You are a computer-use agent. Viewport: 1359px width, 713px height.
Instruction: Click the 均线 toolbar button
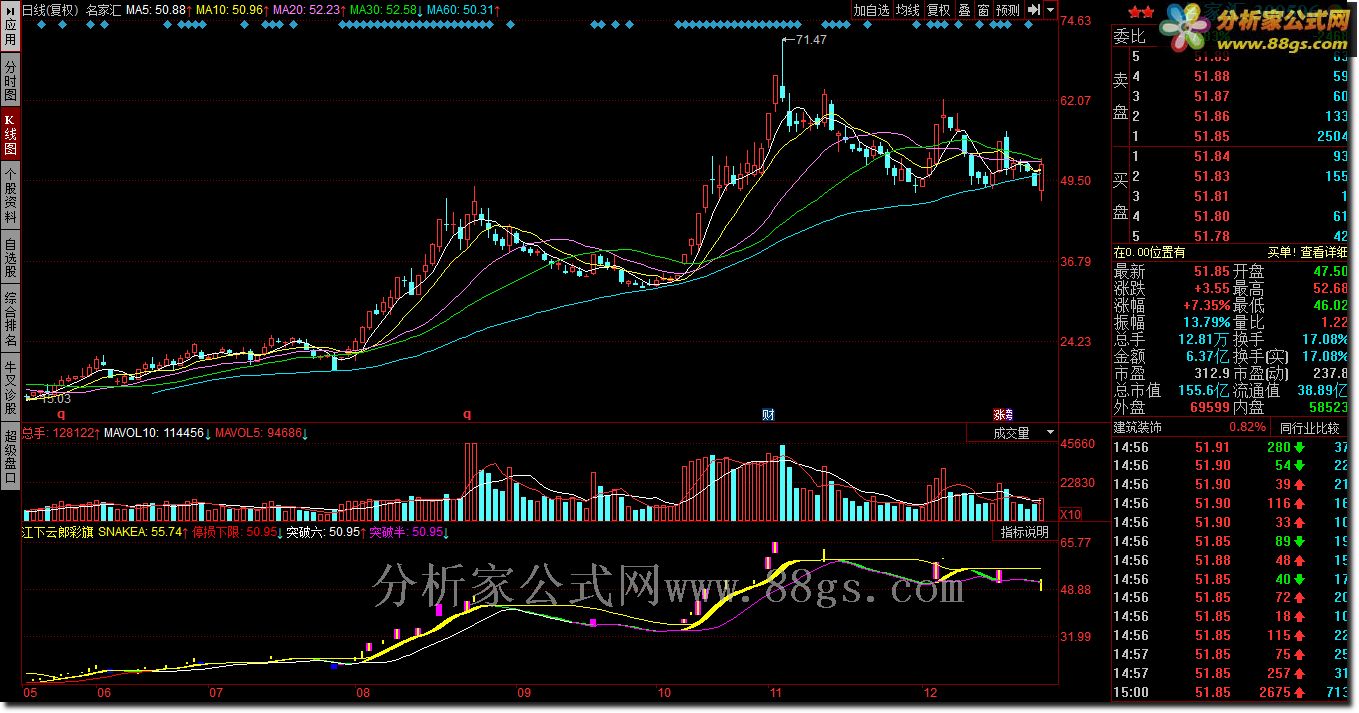pyautogui.click(x=907, y=10)
